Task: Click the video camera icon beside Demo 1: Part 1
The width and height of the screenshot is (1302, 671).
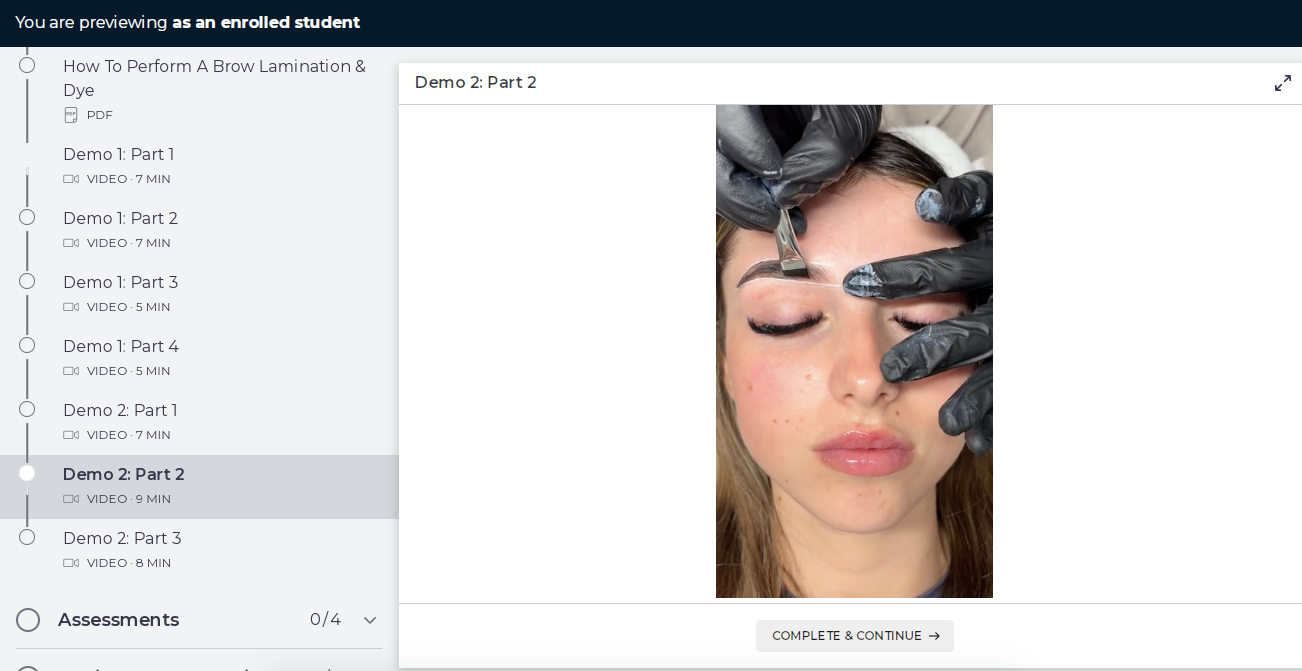Action: coord(71,179)
